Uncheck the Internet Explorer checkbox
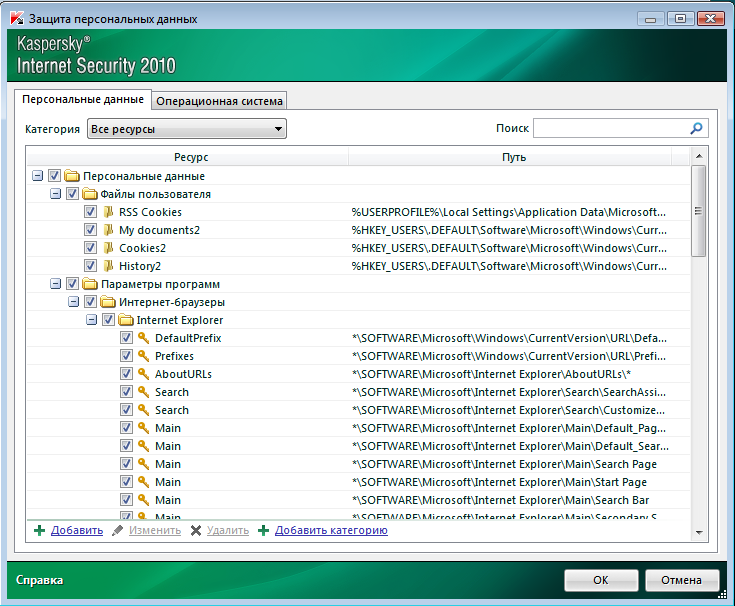This screenshot has height=606, width=735. 108,320
